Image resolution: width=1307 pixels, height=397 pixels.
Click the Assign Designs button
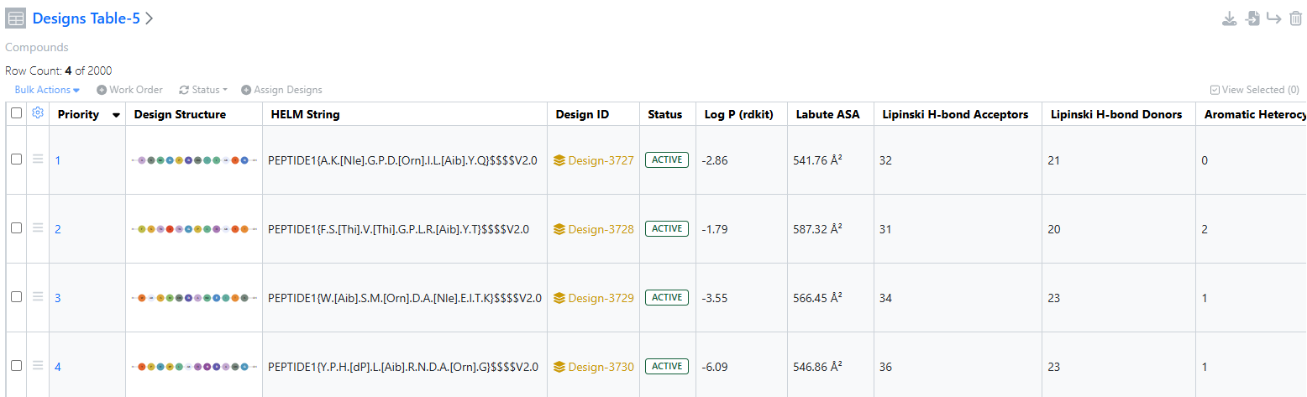click(x=282, y=90)
